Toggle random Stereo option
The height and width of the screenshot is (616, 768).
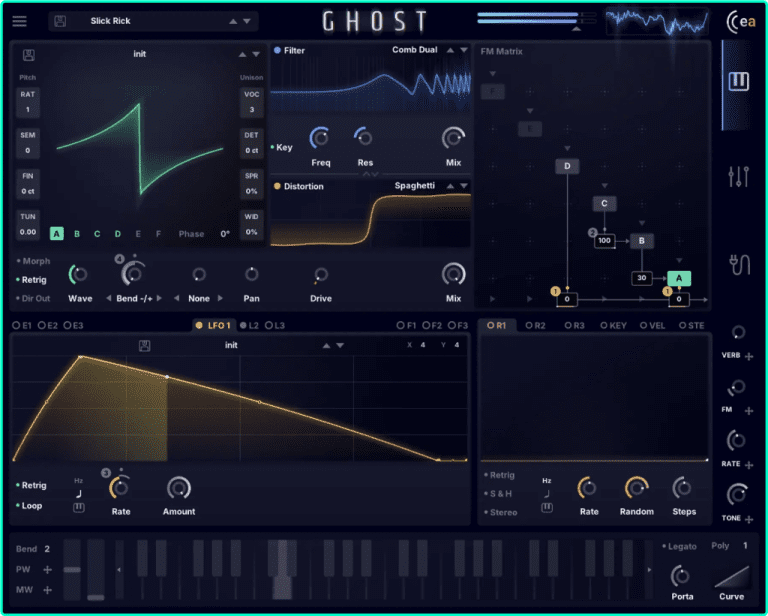tap(501, 512)
